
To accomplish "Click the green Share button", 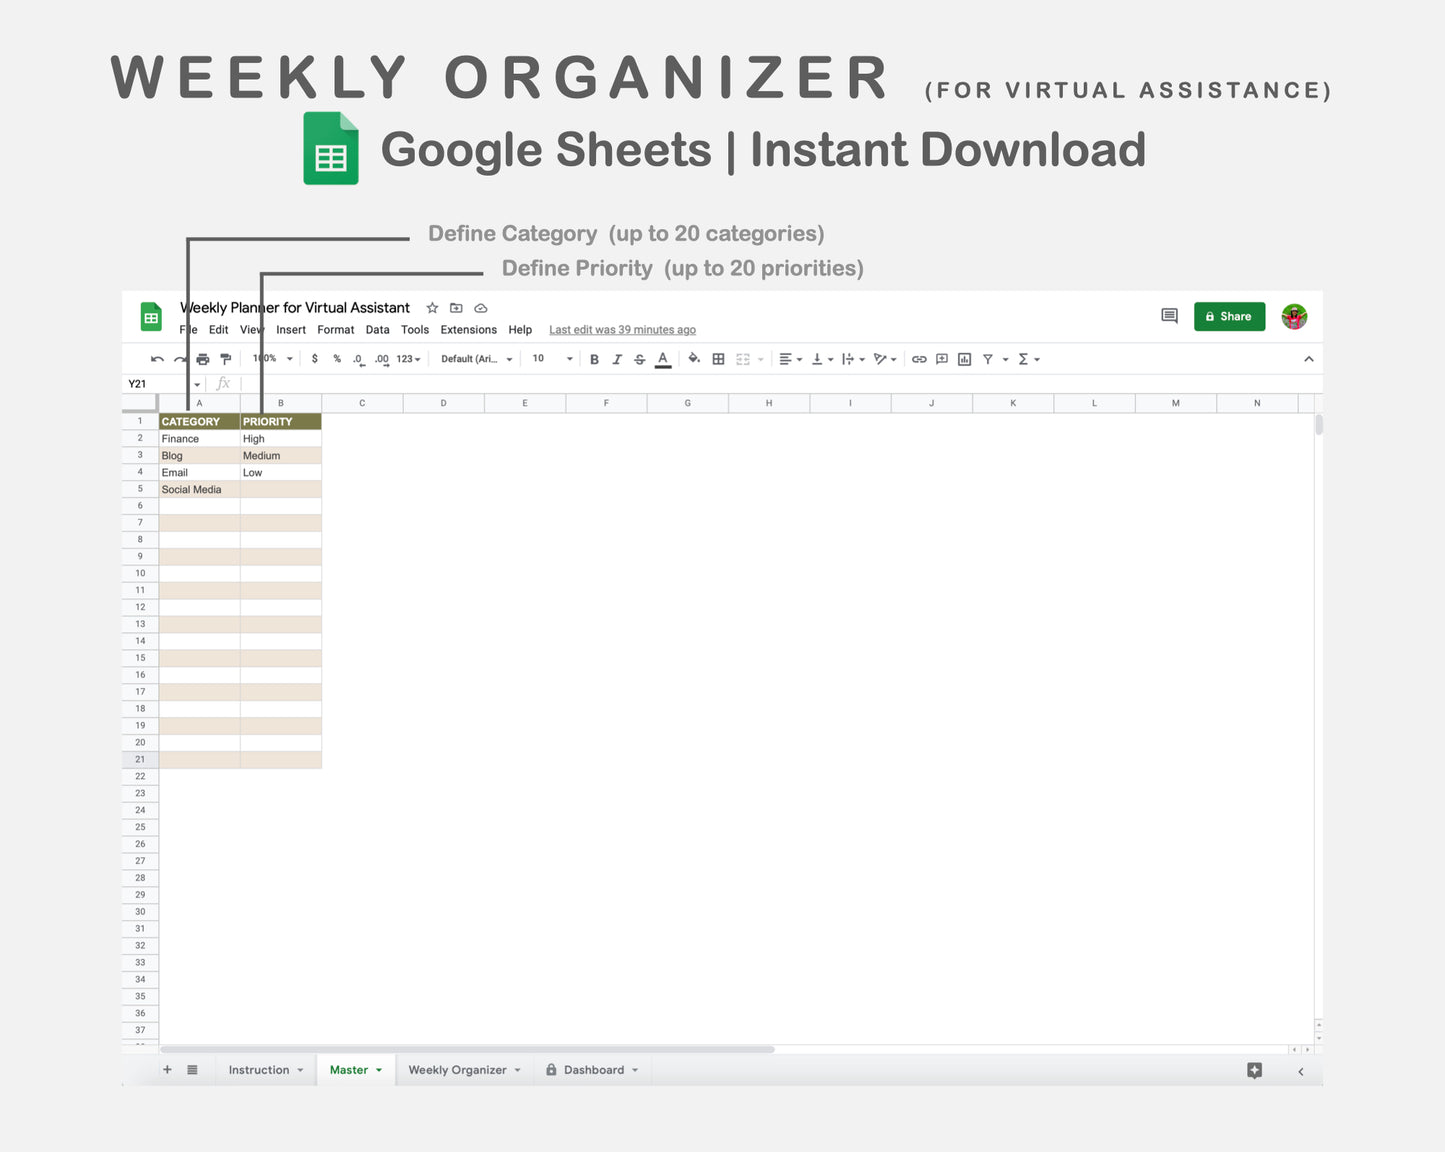I will (x=1229, y=316).
